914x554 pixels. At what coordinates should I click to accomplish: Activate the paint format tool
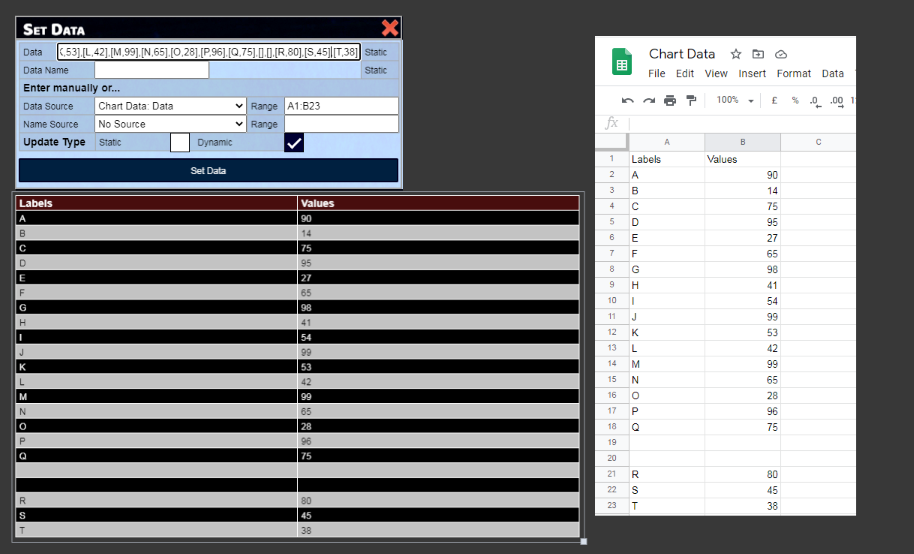(691, 100)
